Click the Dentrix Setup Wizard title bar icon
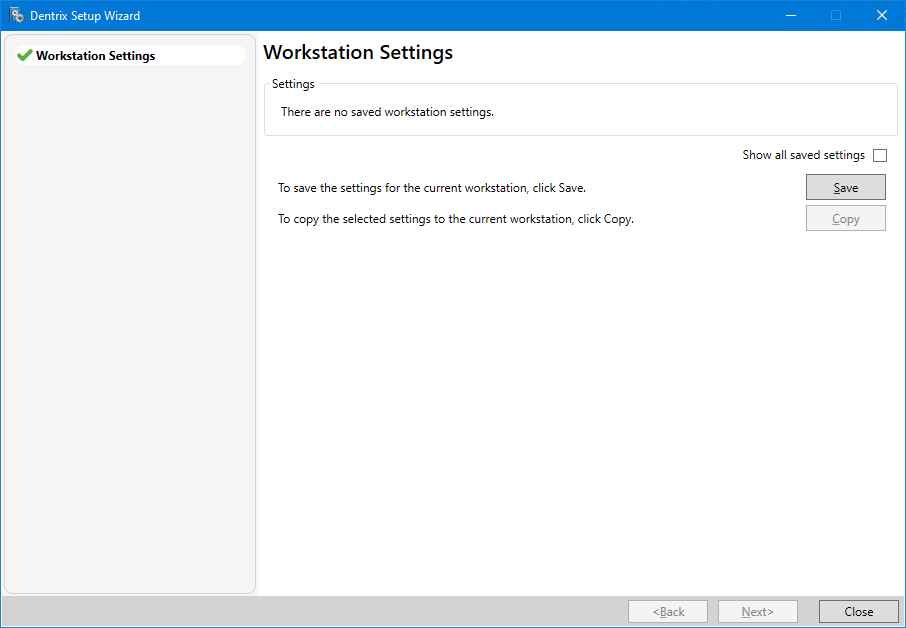The image size is (906, 628). [x=16, y=15]
